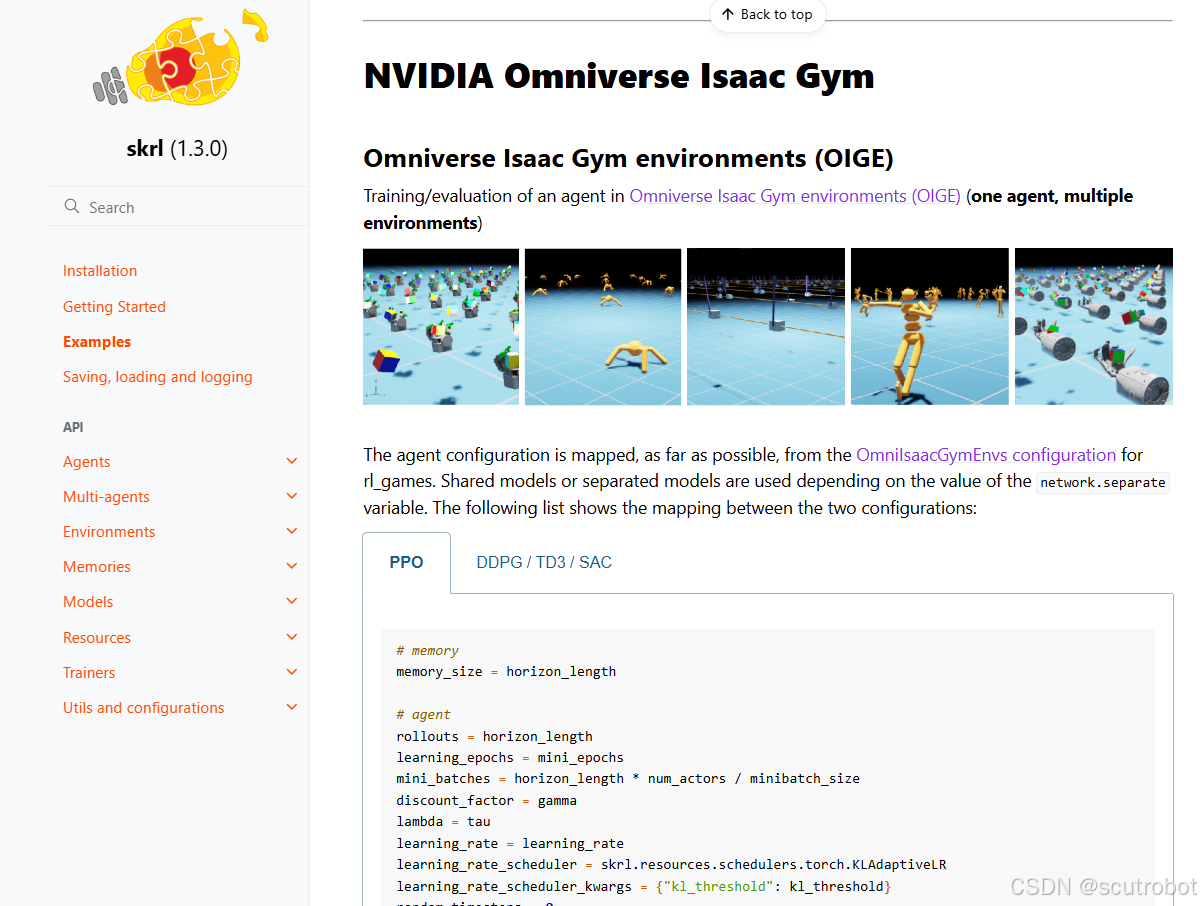1201x906 pixels.
Task: Open the Examples sidebar link
Action: tap(97, 342)
